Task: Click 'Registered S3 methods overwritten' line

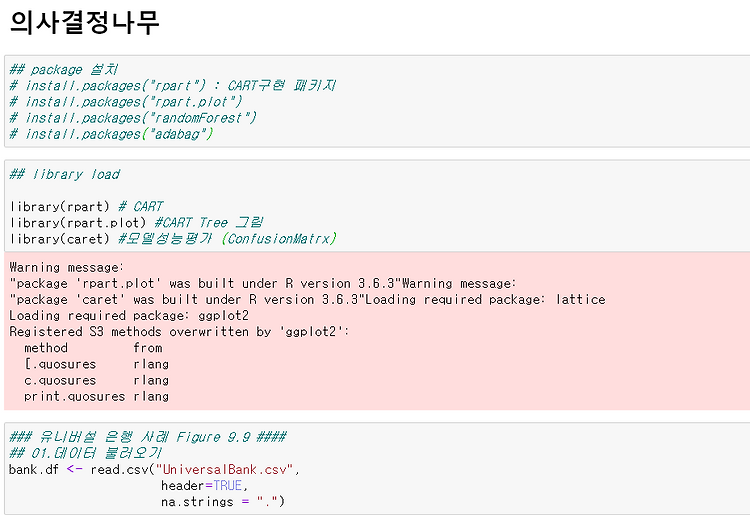Action: click(179, 332)
